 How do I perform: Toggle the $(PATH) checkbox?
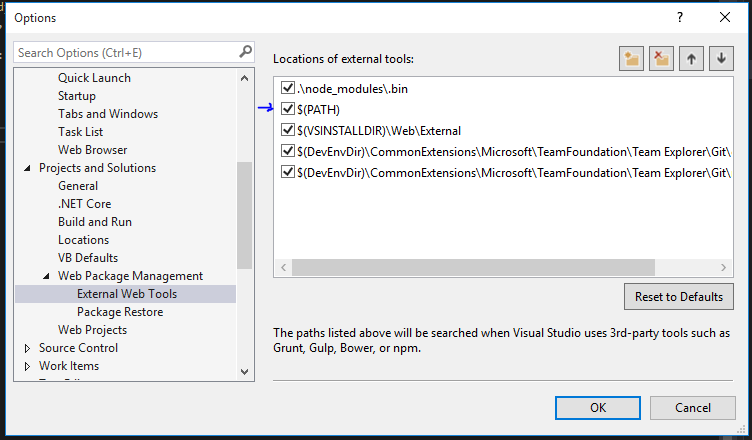288,109
